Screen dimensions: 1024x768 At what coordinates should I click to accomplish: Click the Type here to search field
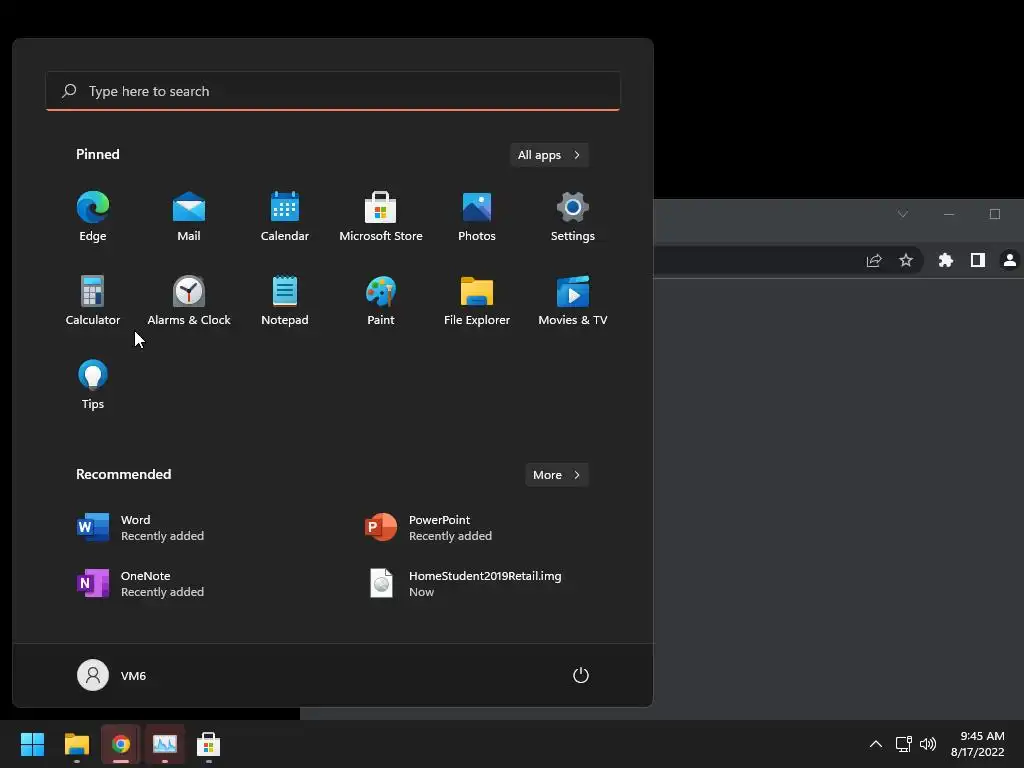tap(333, 91)
